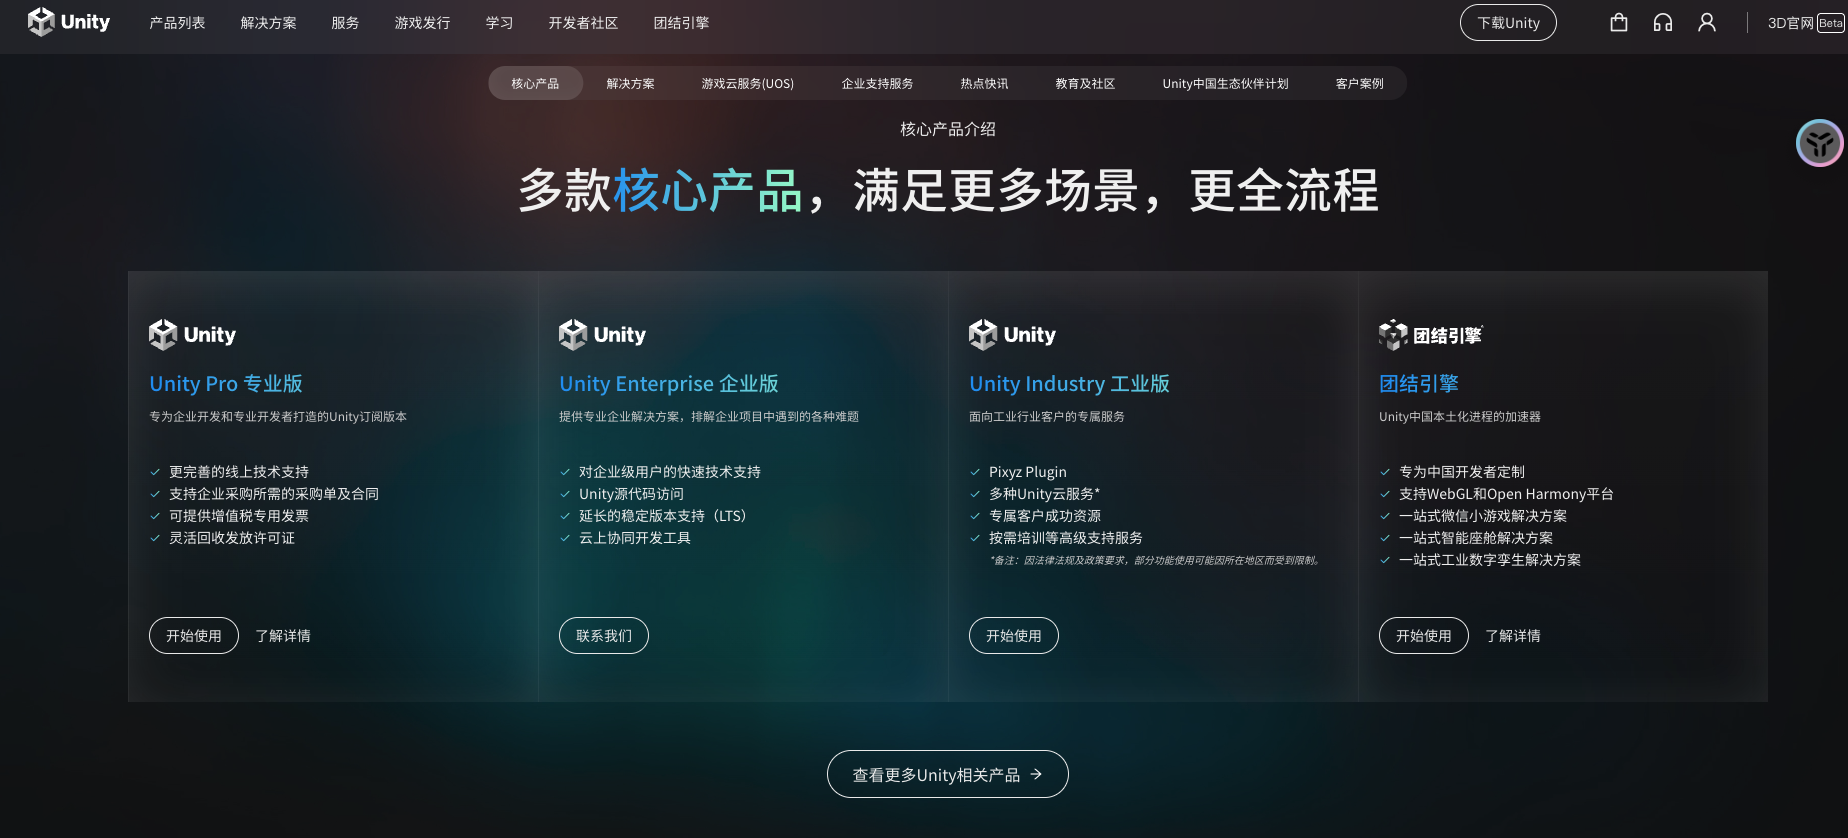Click the text 专属客户成功资源
The width and height of the screenshot is (1848, 838).
1045,516
